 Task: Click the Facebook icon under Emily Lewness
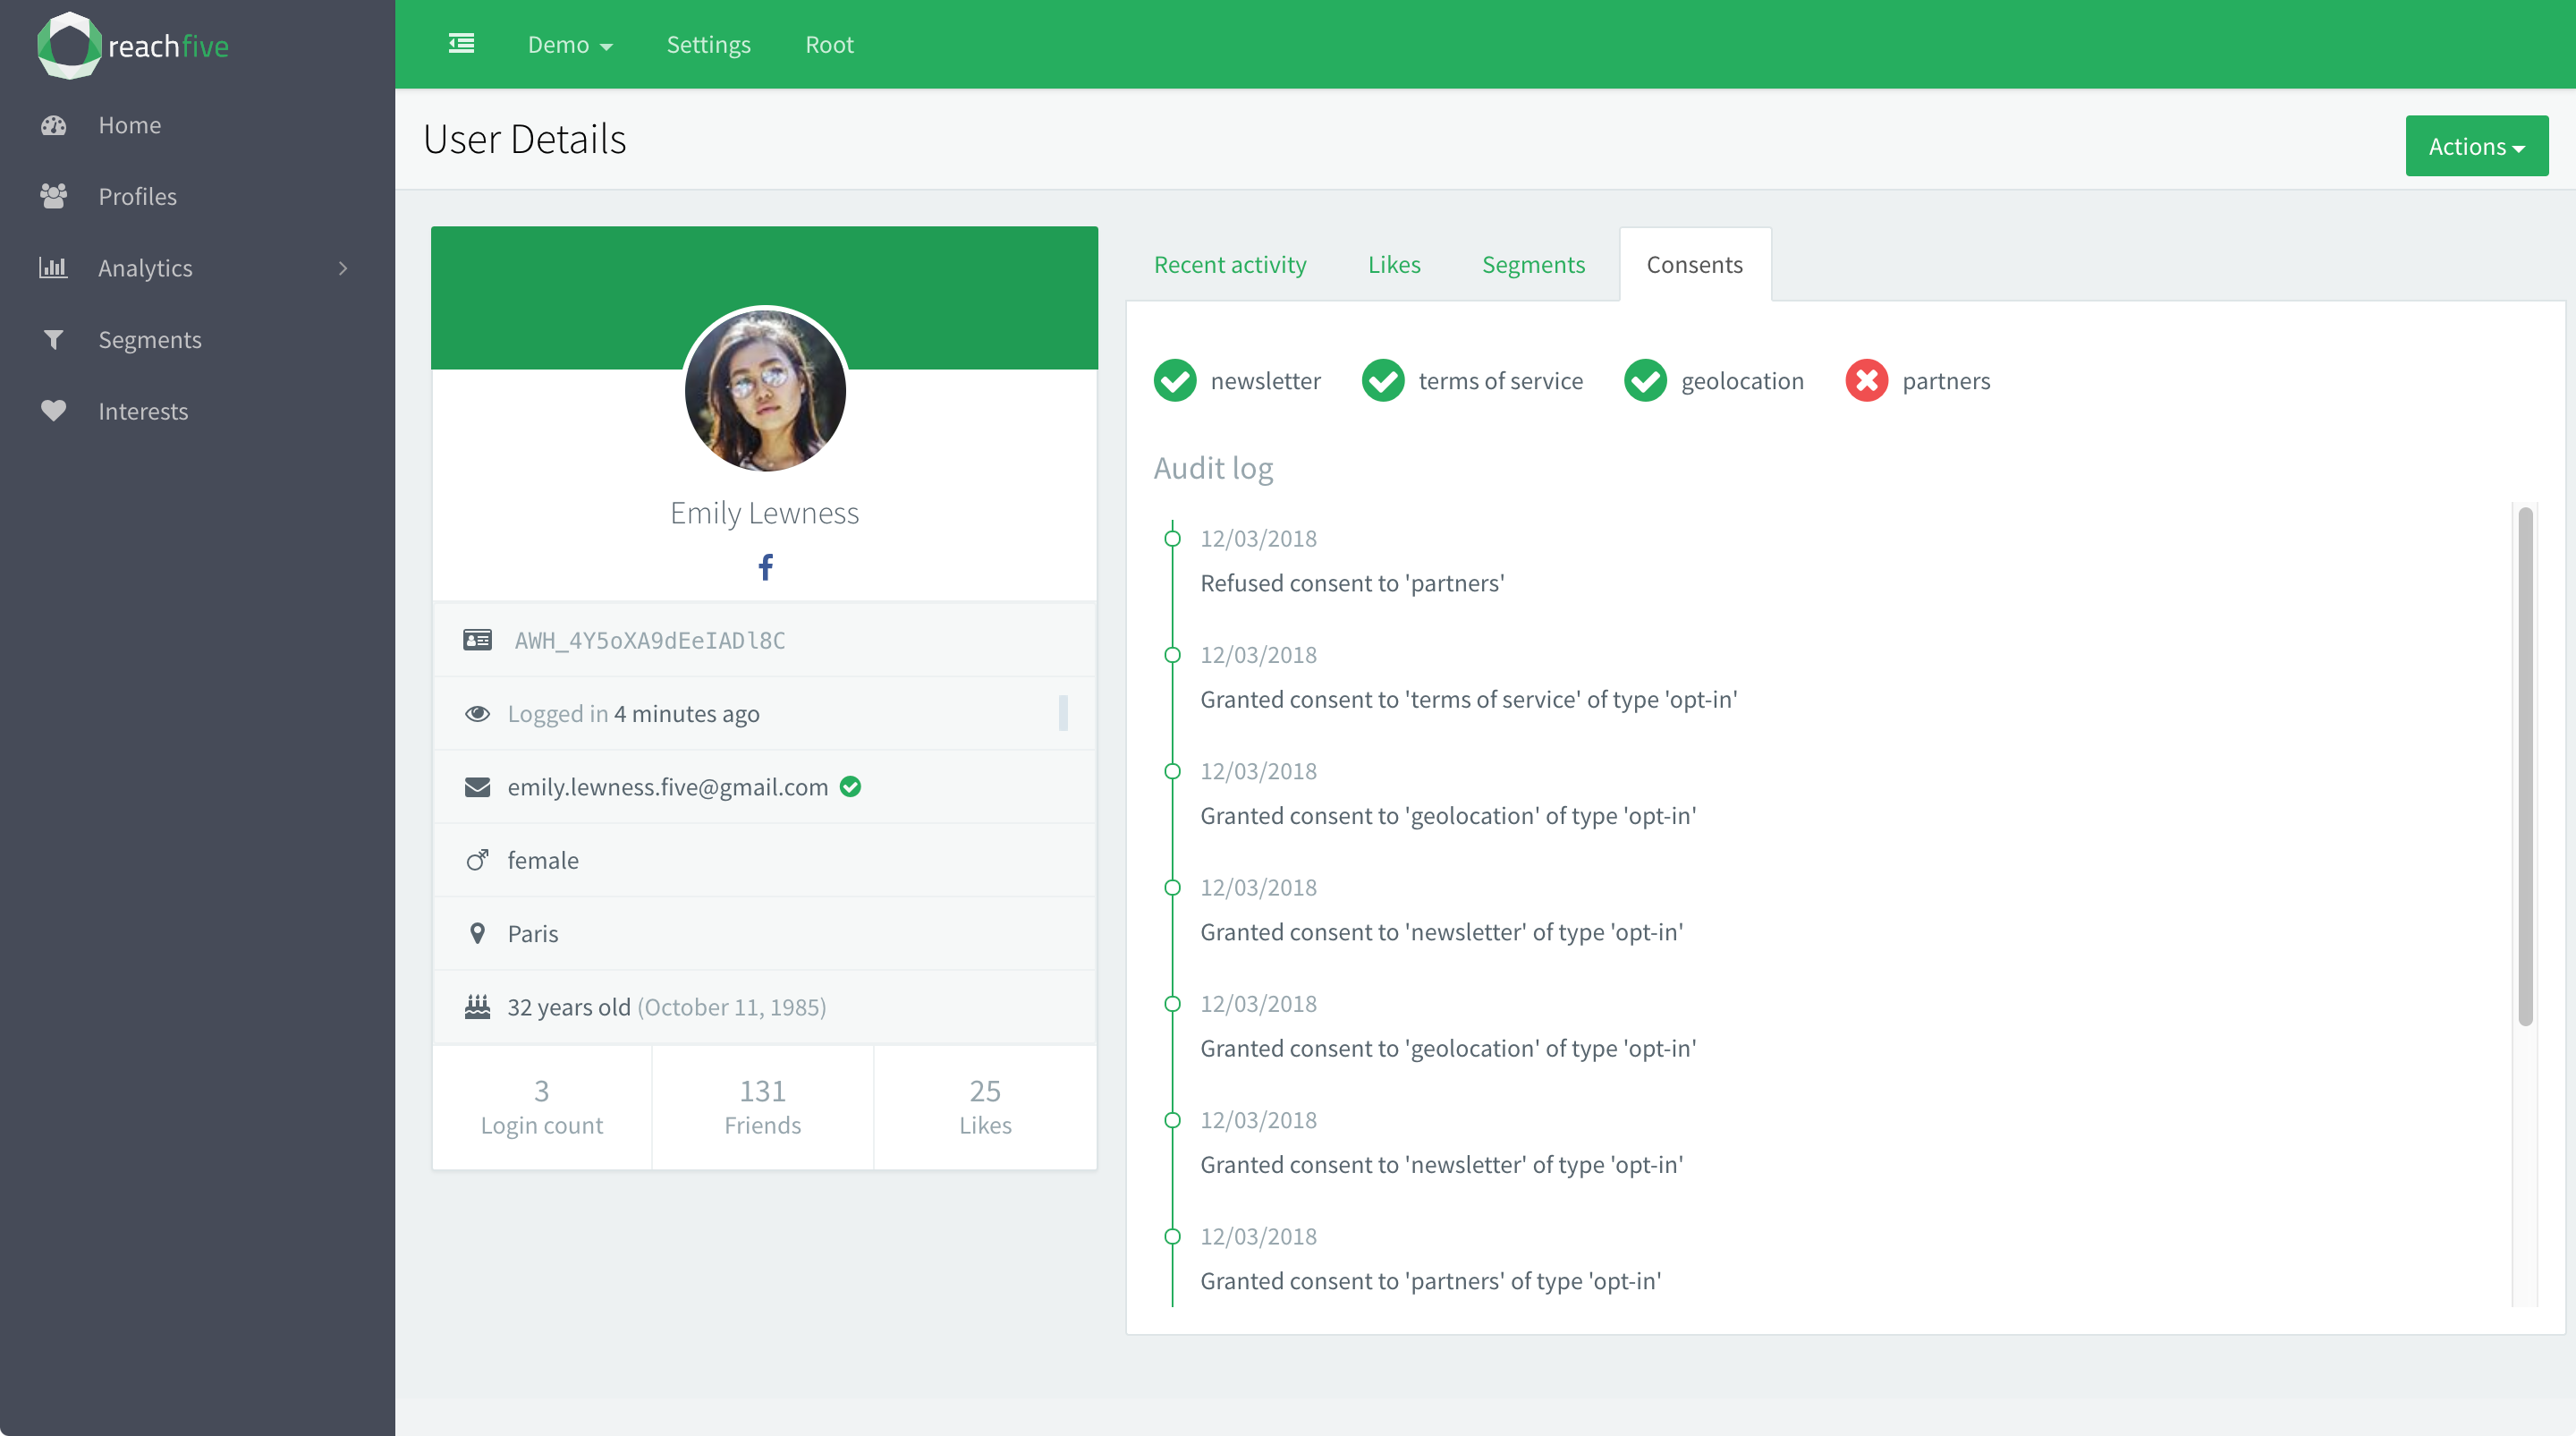coord(765,567)
